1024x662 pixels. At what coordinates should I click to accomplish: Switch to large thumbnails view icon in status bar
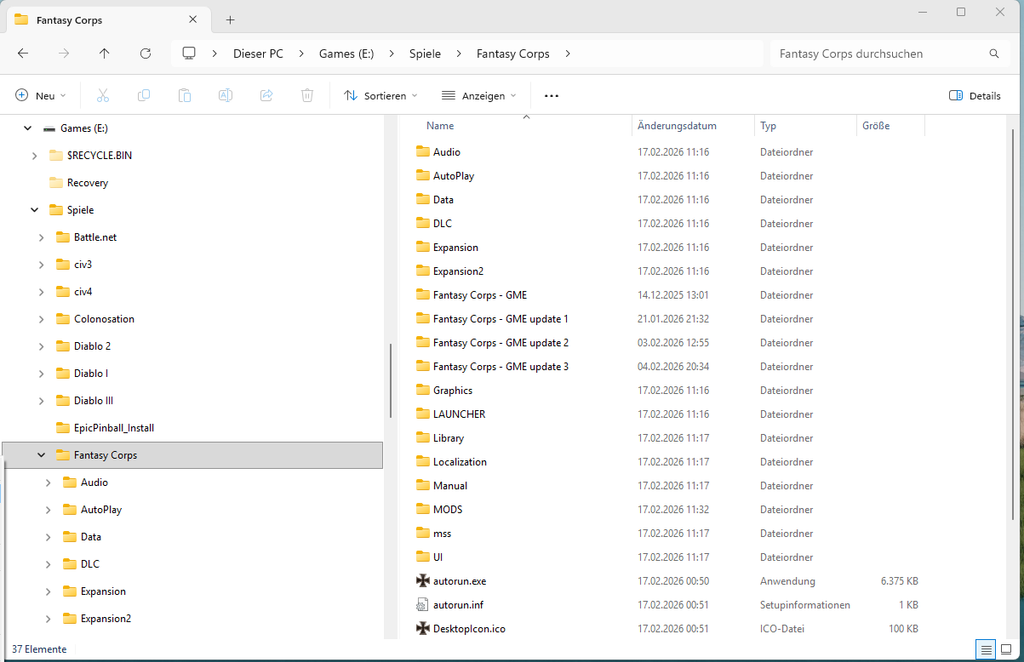pyautogui.click(x=1006, y=649)
